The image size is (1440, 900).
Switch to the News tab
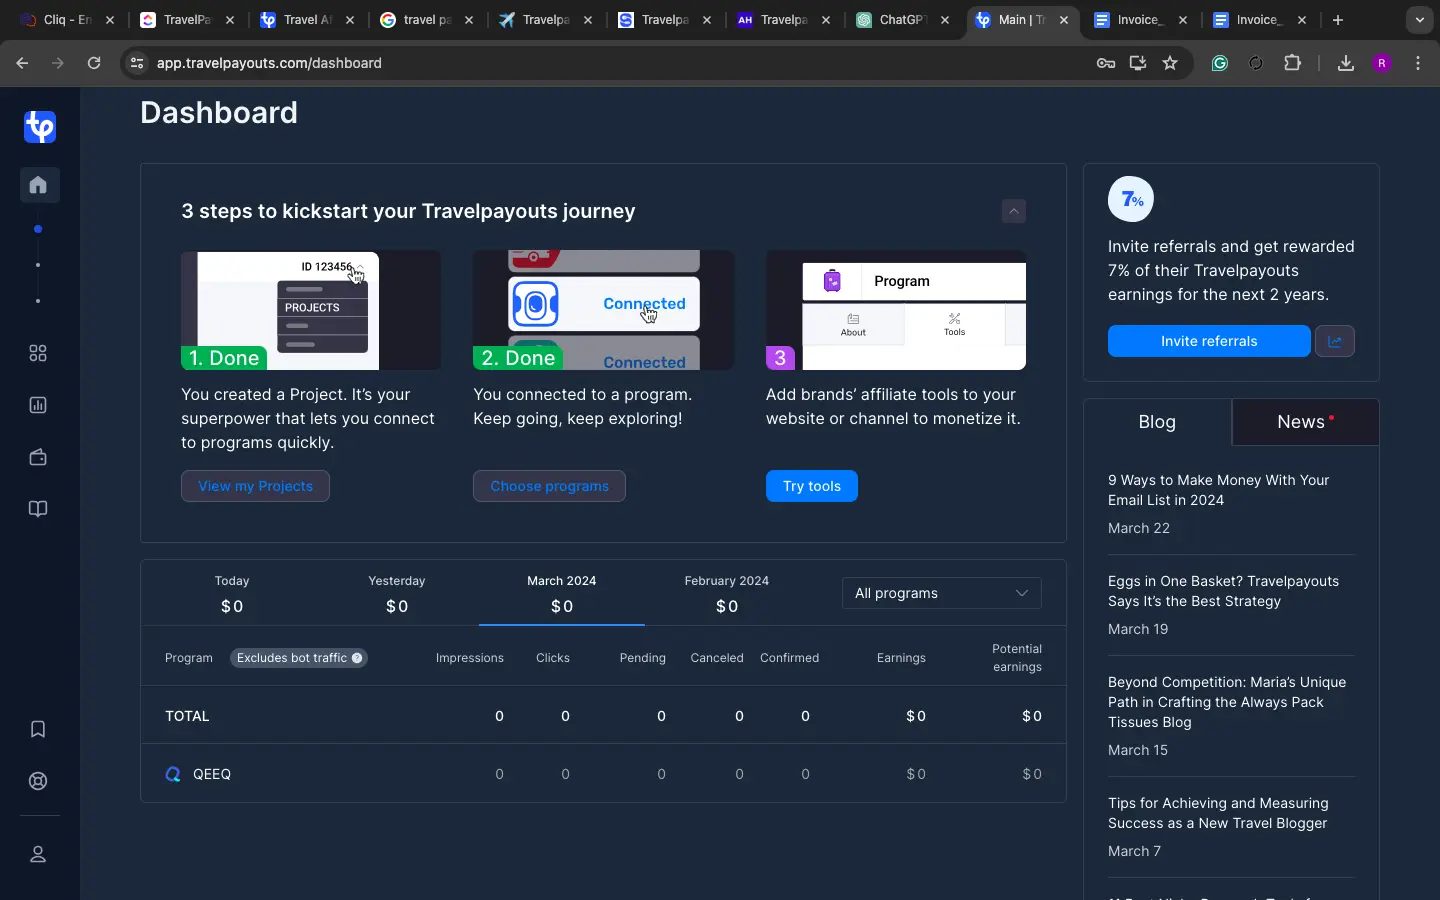1305,422
